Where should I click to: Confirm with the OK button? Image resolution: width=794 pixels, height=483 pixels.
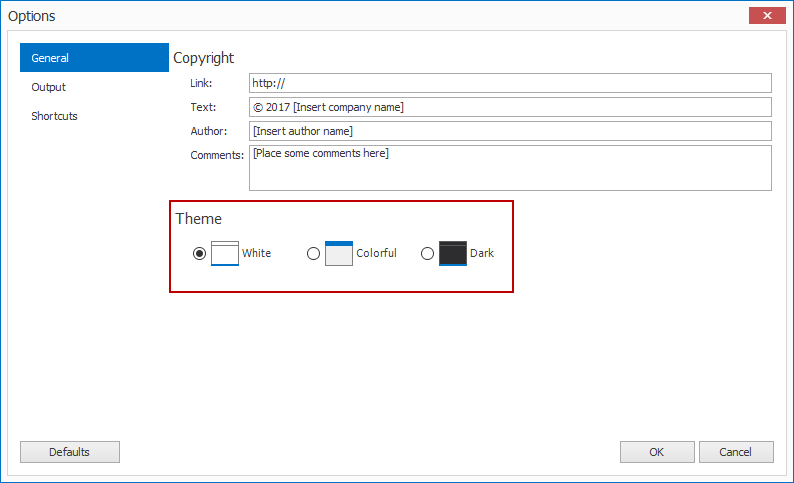pos(657,452)
